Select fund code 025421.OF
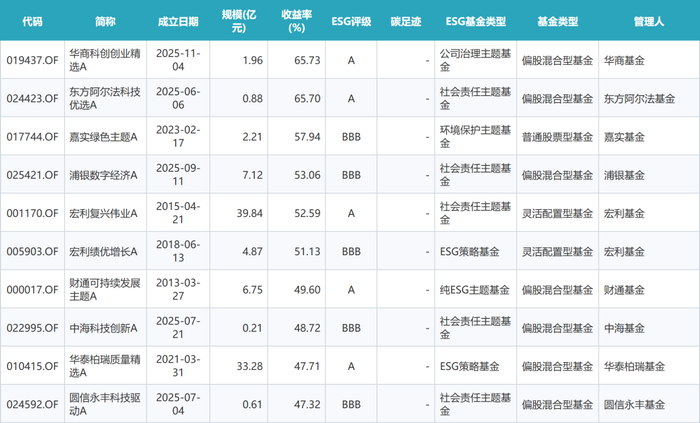The image size is (700, 423). click(32, 175)
